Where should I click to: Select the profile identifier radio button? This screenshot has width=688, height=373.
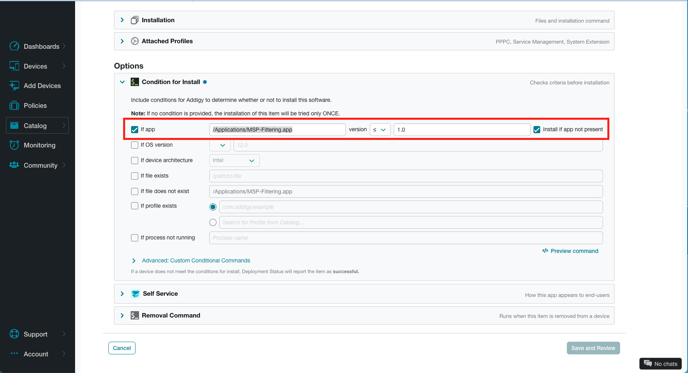(x=213, y=207)
